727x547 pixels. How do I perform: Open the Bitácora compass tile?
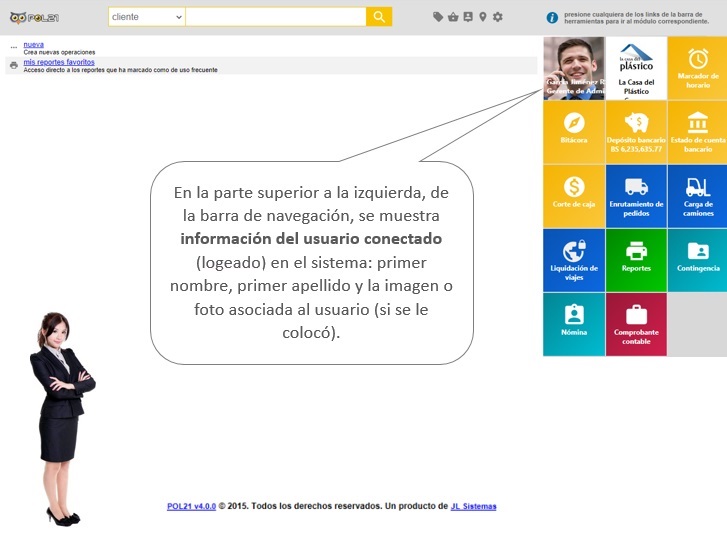[x=574, y=132]
